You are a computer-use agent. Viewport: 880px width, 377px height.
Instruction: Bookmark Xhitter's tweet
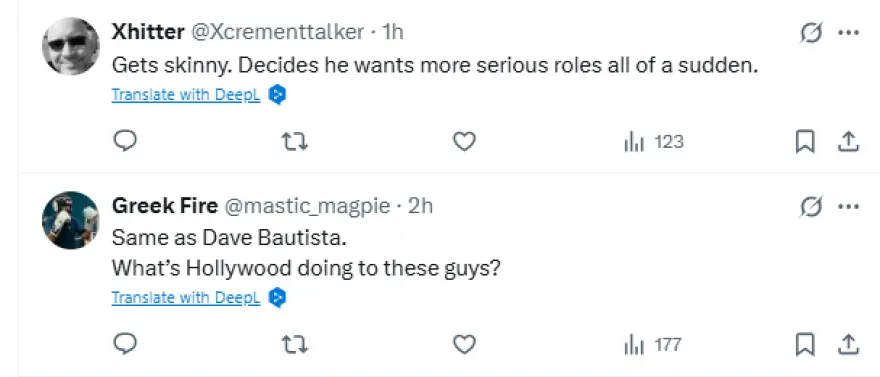tap(805, 142)
